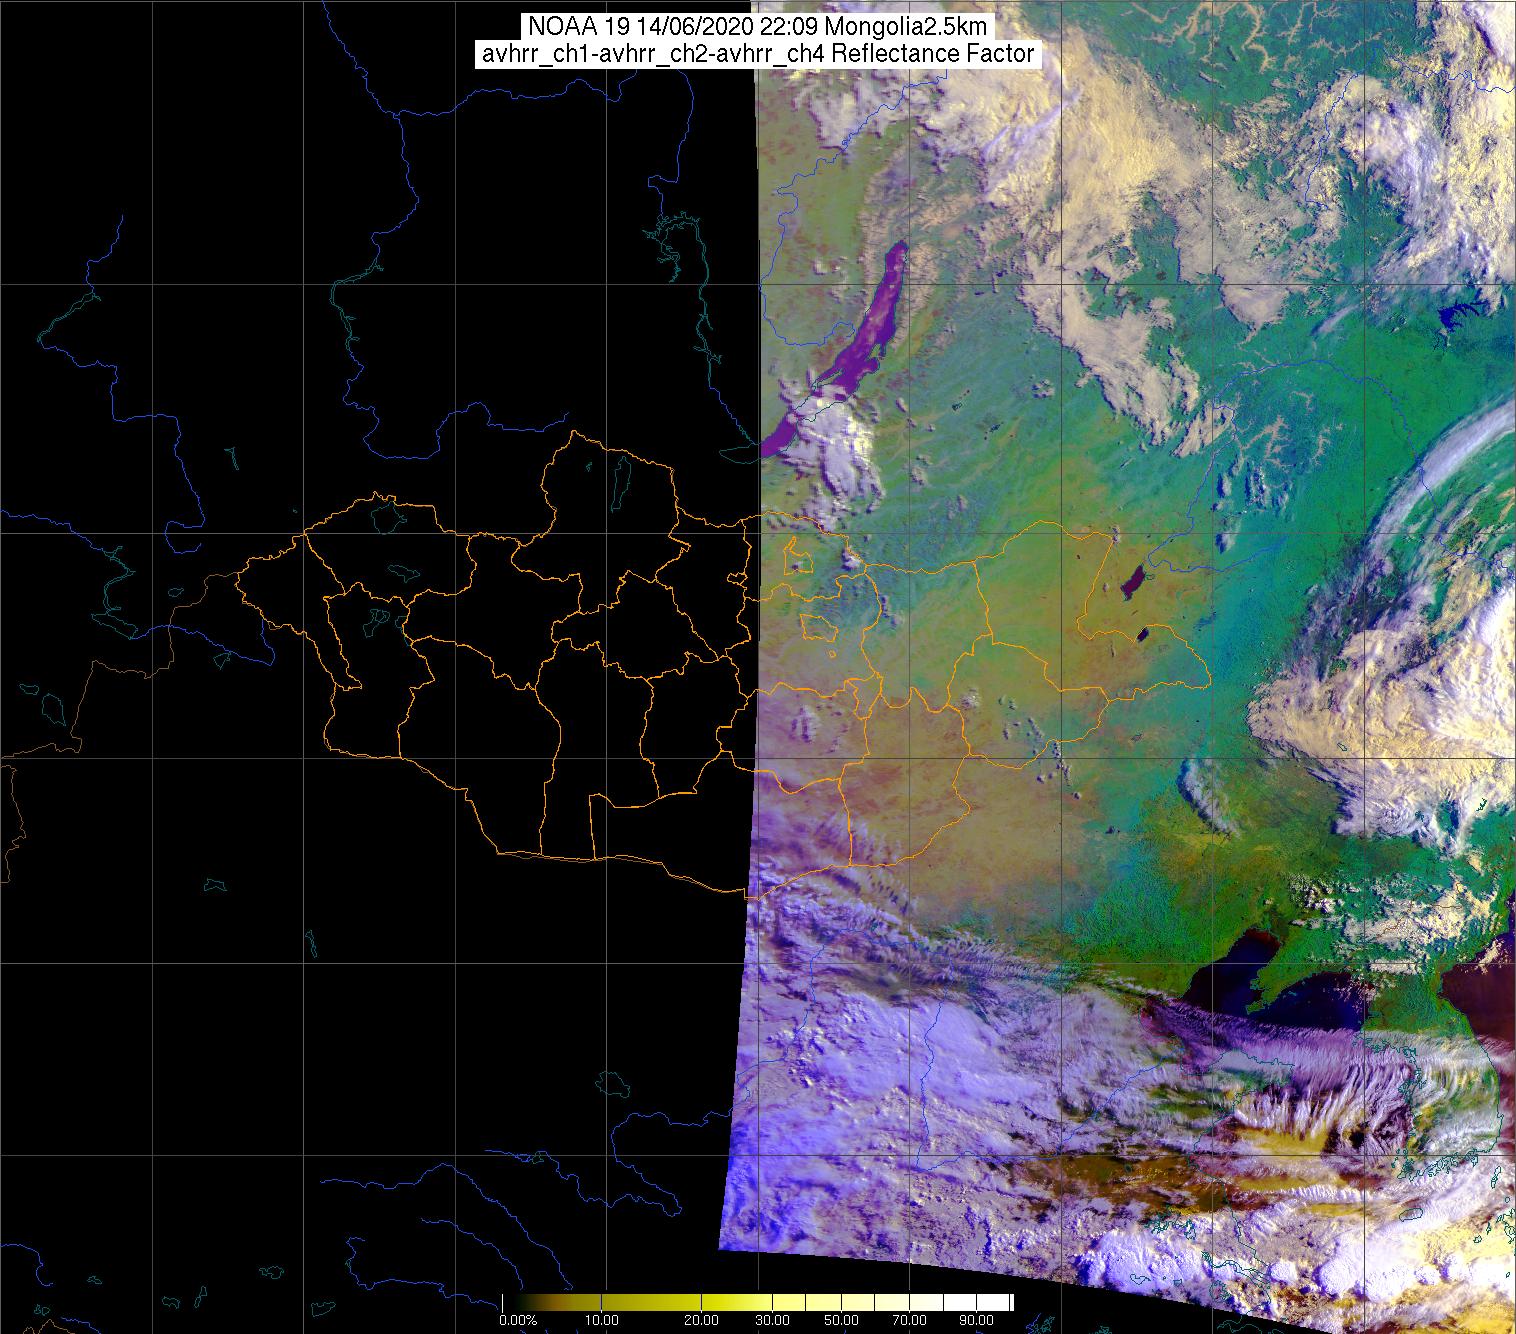
Task: Click the "avhrr_ch1-avhrr_ch2-avhrr_ch4 Reflectance Factor" caption
Action: tap(758, 54)
